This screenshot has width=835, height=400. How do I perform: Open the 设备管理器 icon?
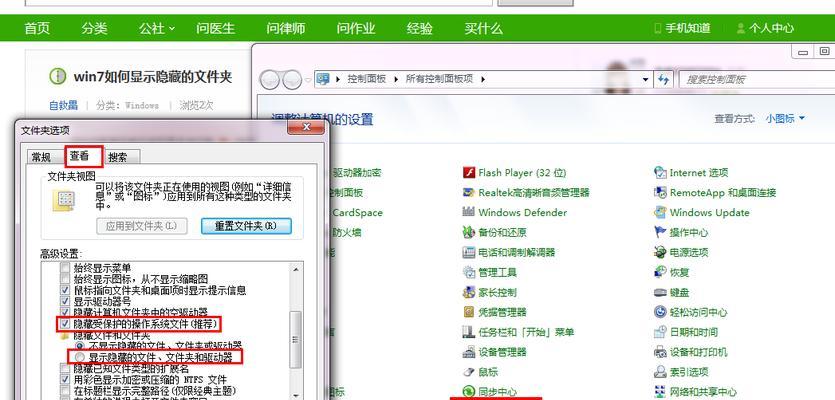[x=468, y=352]
